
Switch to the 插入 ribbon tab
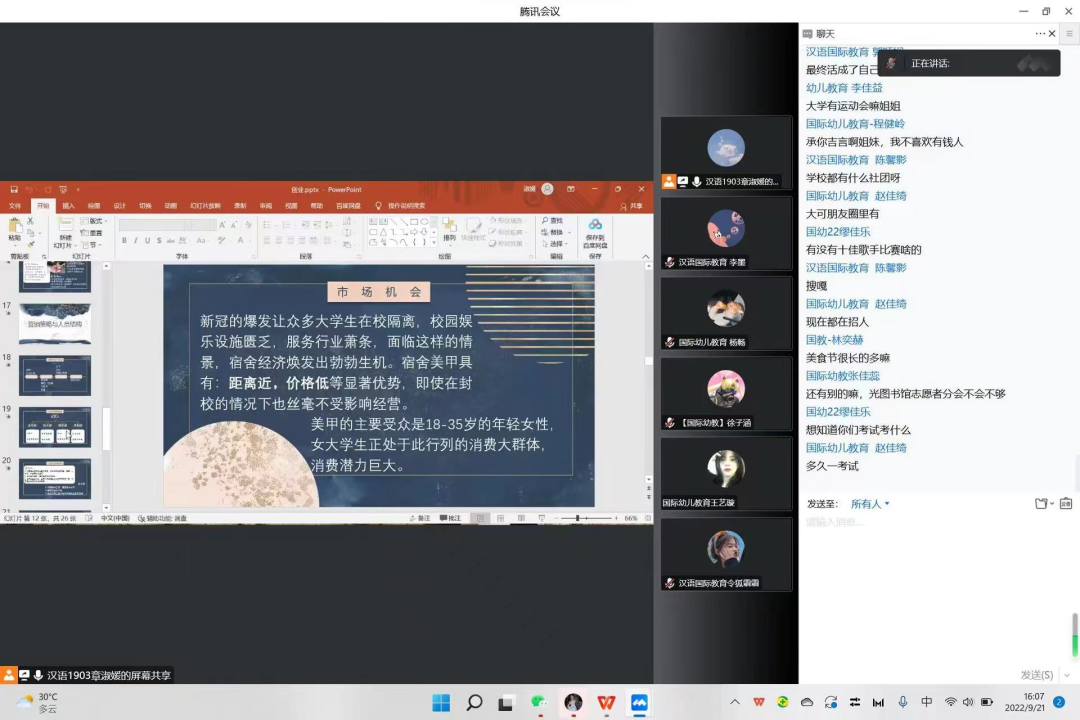click(68, 206)
